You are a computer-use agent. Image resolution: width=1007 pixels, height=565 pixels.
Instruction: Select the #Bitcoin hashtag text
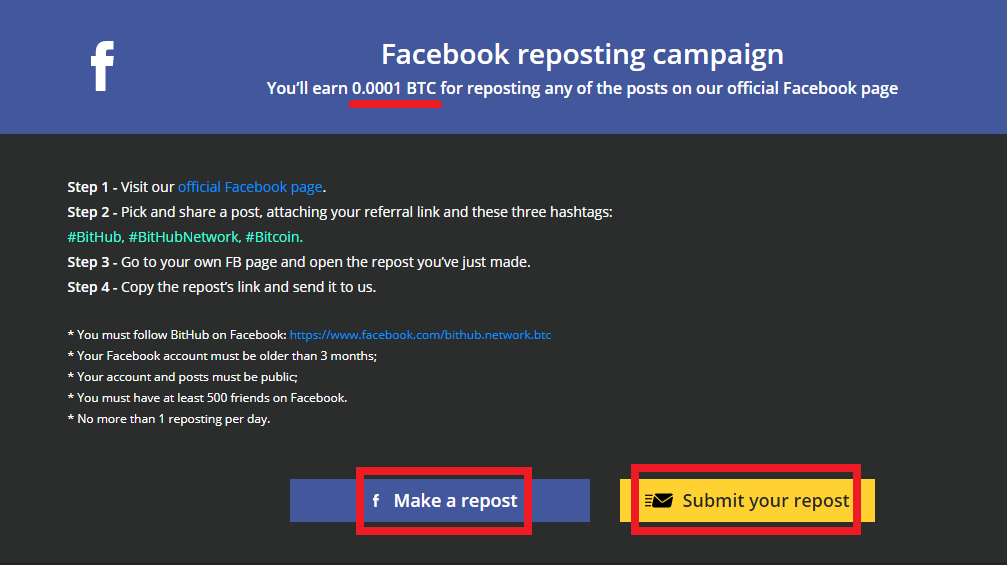coord(273,237)
